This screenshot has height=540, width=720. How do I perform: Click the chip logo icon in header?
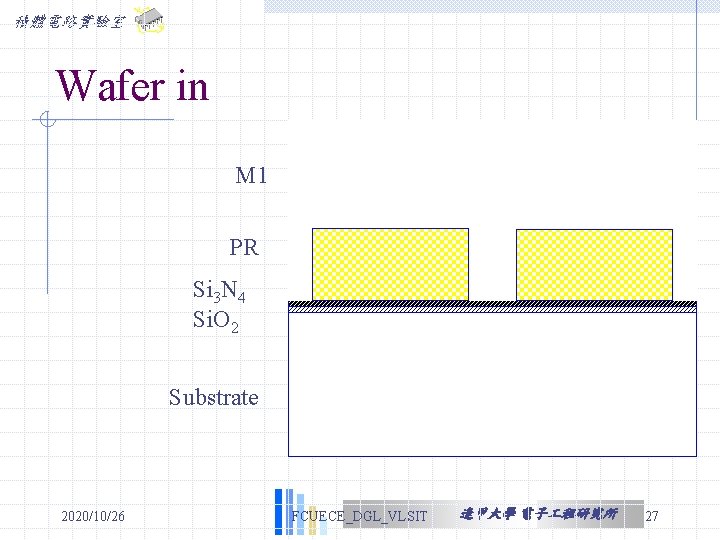coord(150,20)
